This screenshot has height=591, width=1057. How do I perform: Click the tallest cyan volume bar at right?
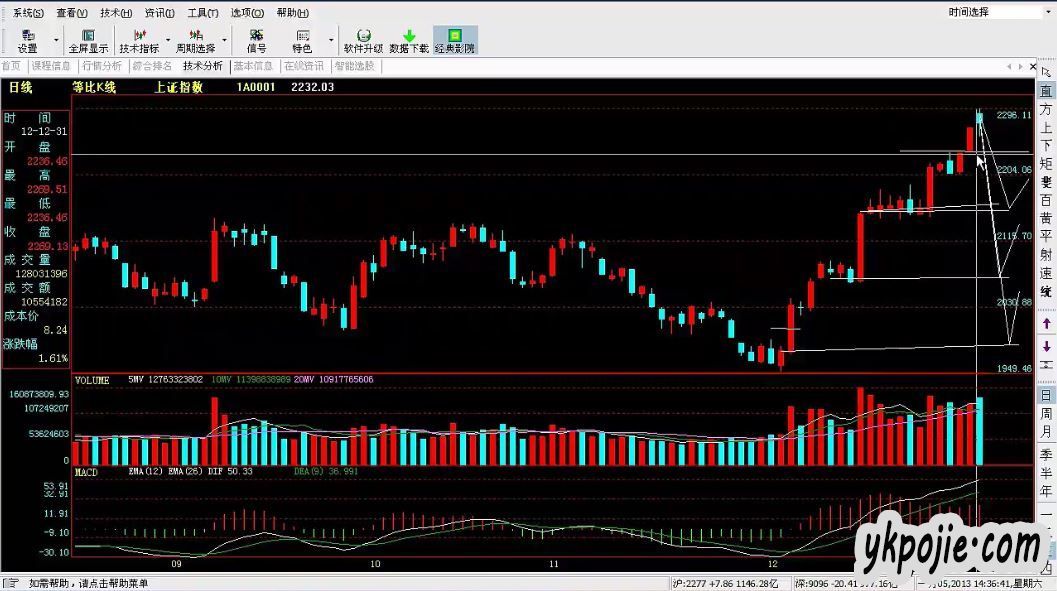pos(980,431)
